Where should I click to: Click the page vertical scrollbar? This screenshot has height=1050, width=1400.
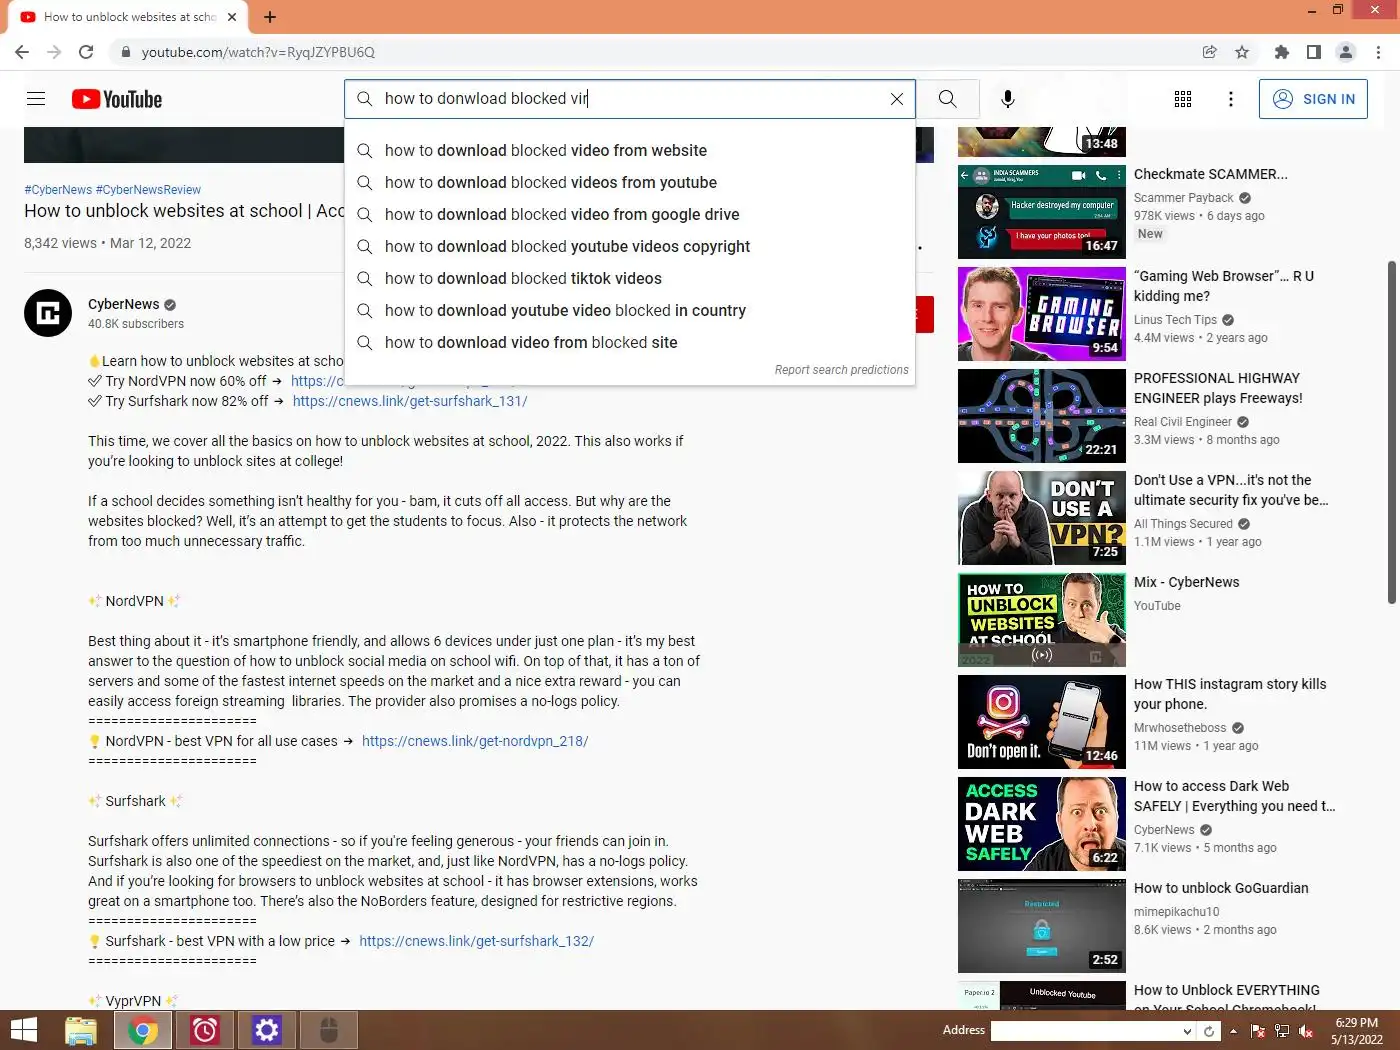pyautogui.click(x=1391, y=432)
